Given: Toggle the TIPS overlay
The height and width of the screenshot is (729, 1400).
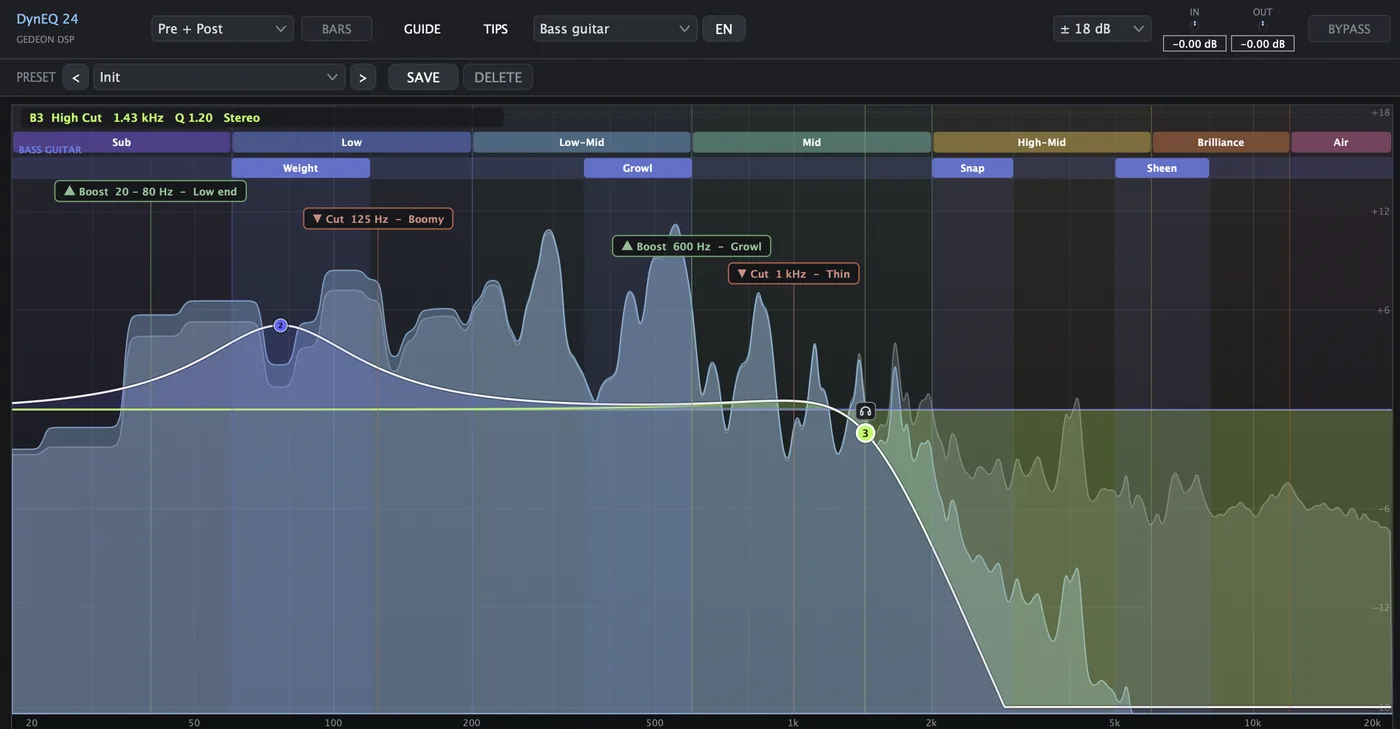Looking at the screenshot, I should [x=496, y=29].
